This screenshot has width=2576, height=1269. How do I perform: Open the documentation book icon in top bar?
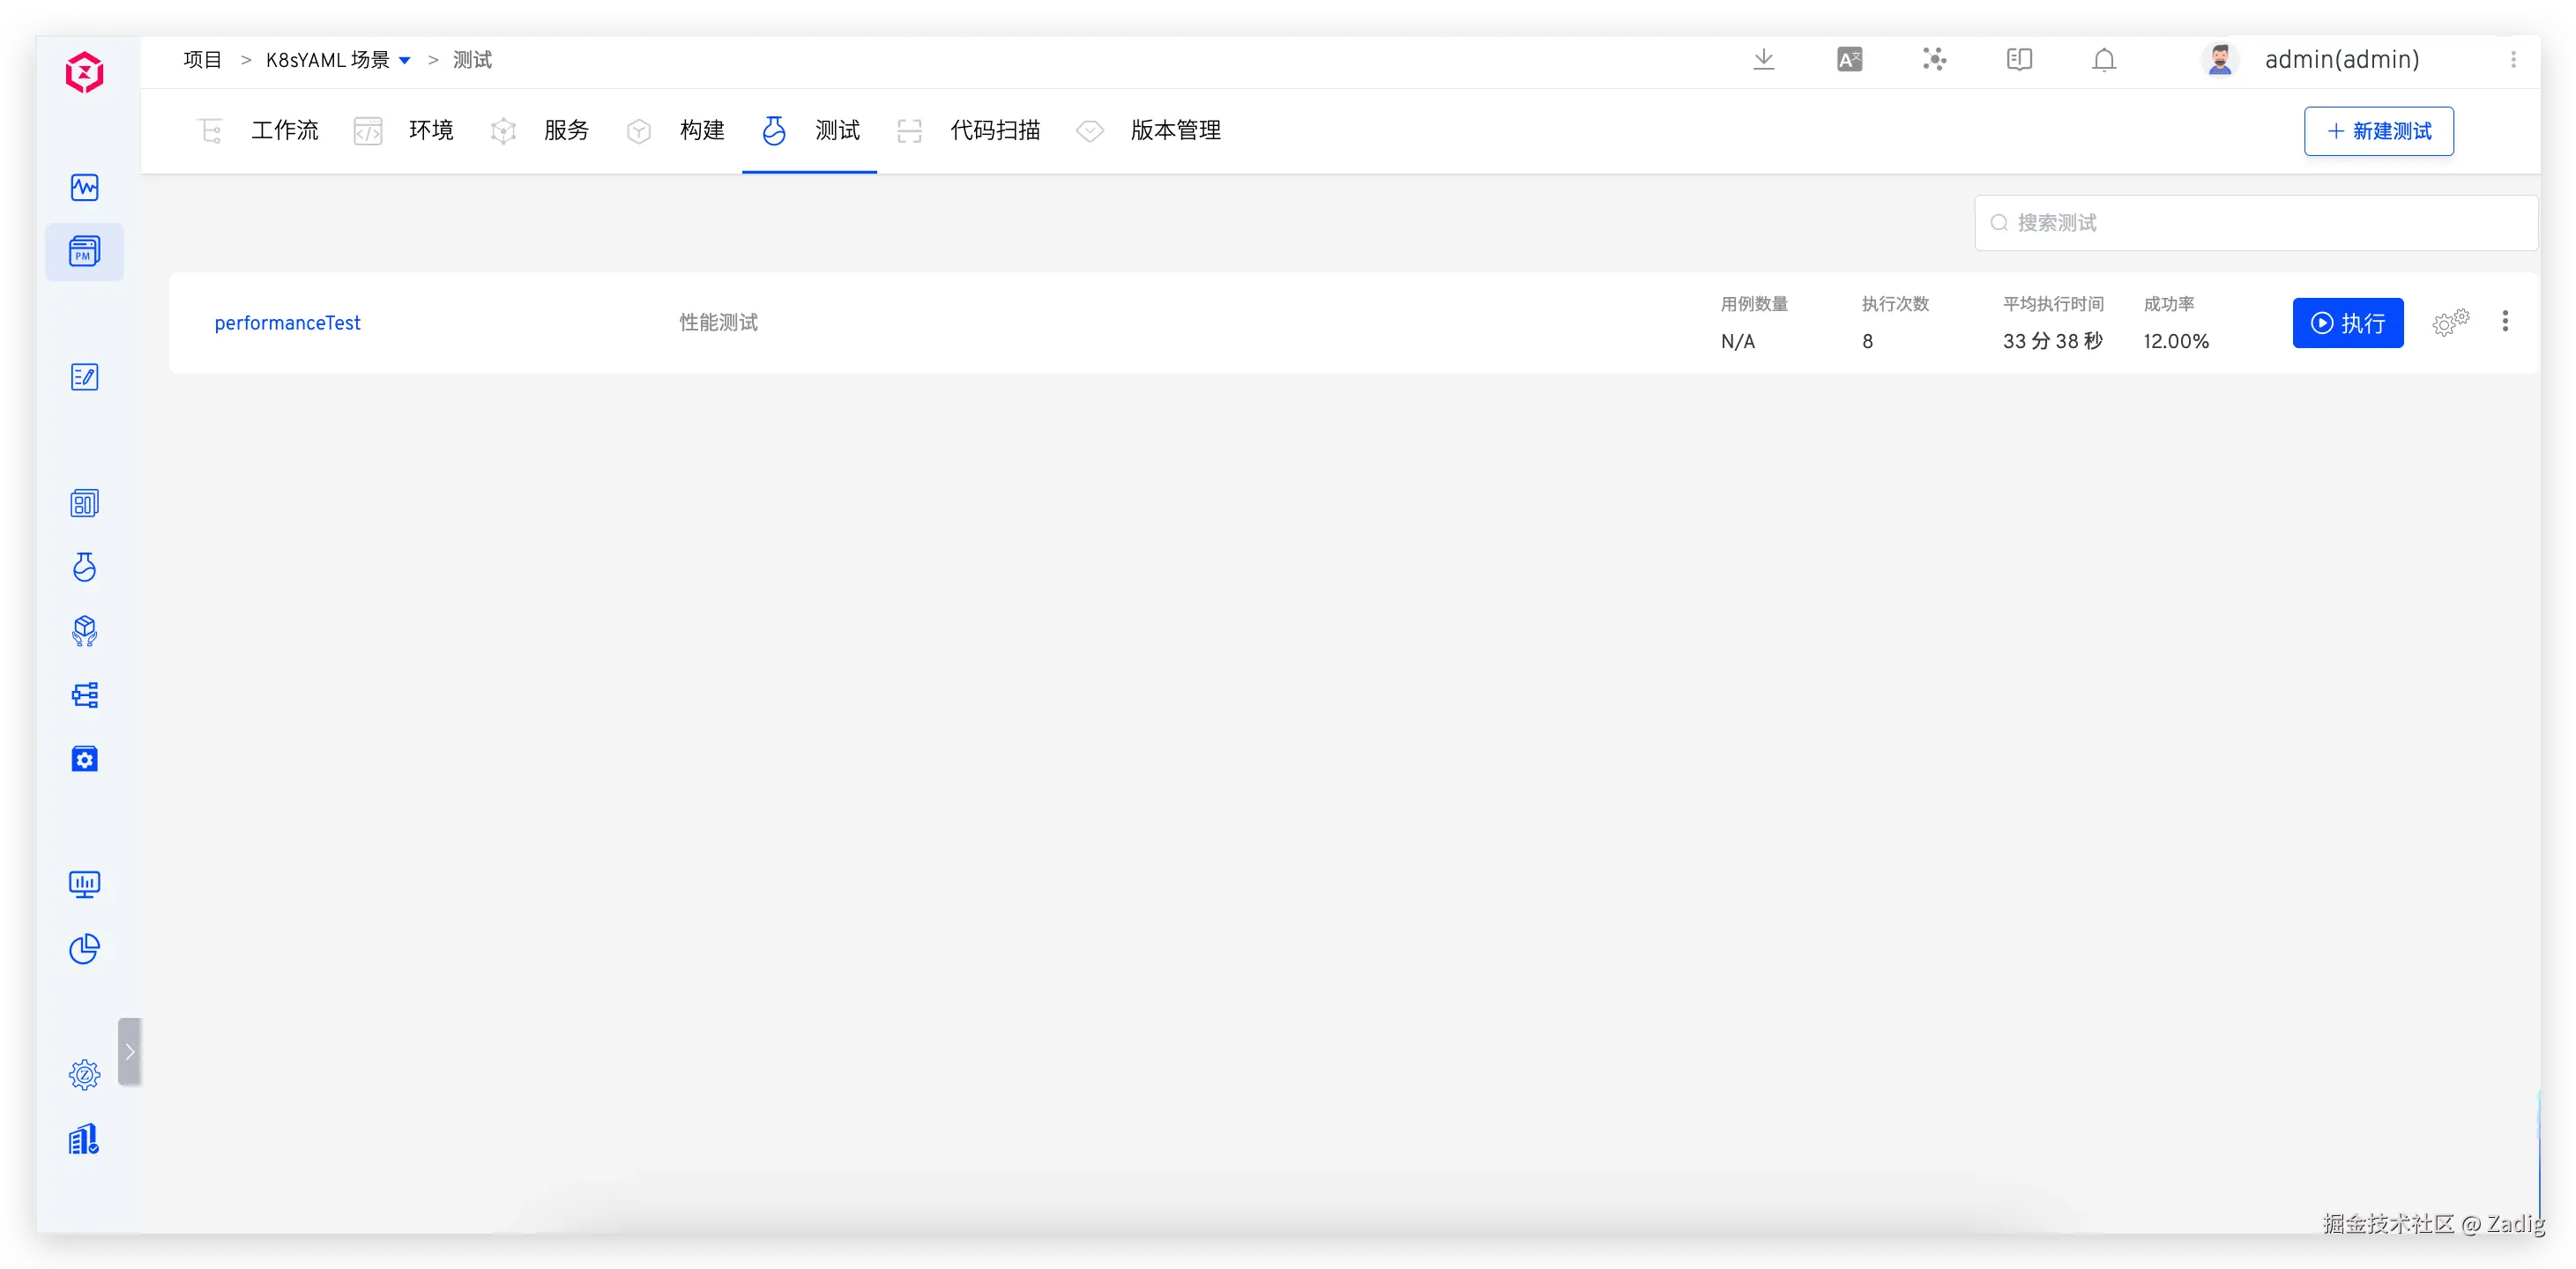(2018, 60)
